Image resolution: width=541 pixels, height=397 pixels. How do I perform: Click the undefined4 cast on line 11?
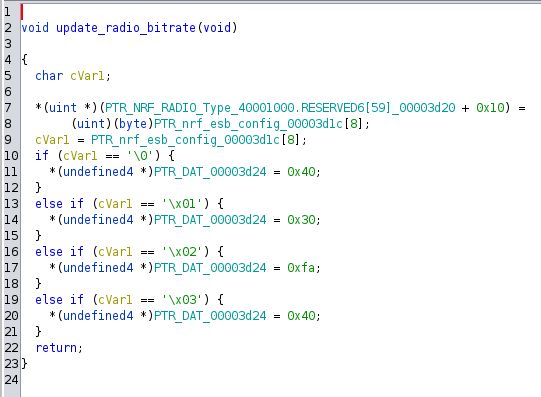click(x=98, y=171)
